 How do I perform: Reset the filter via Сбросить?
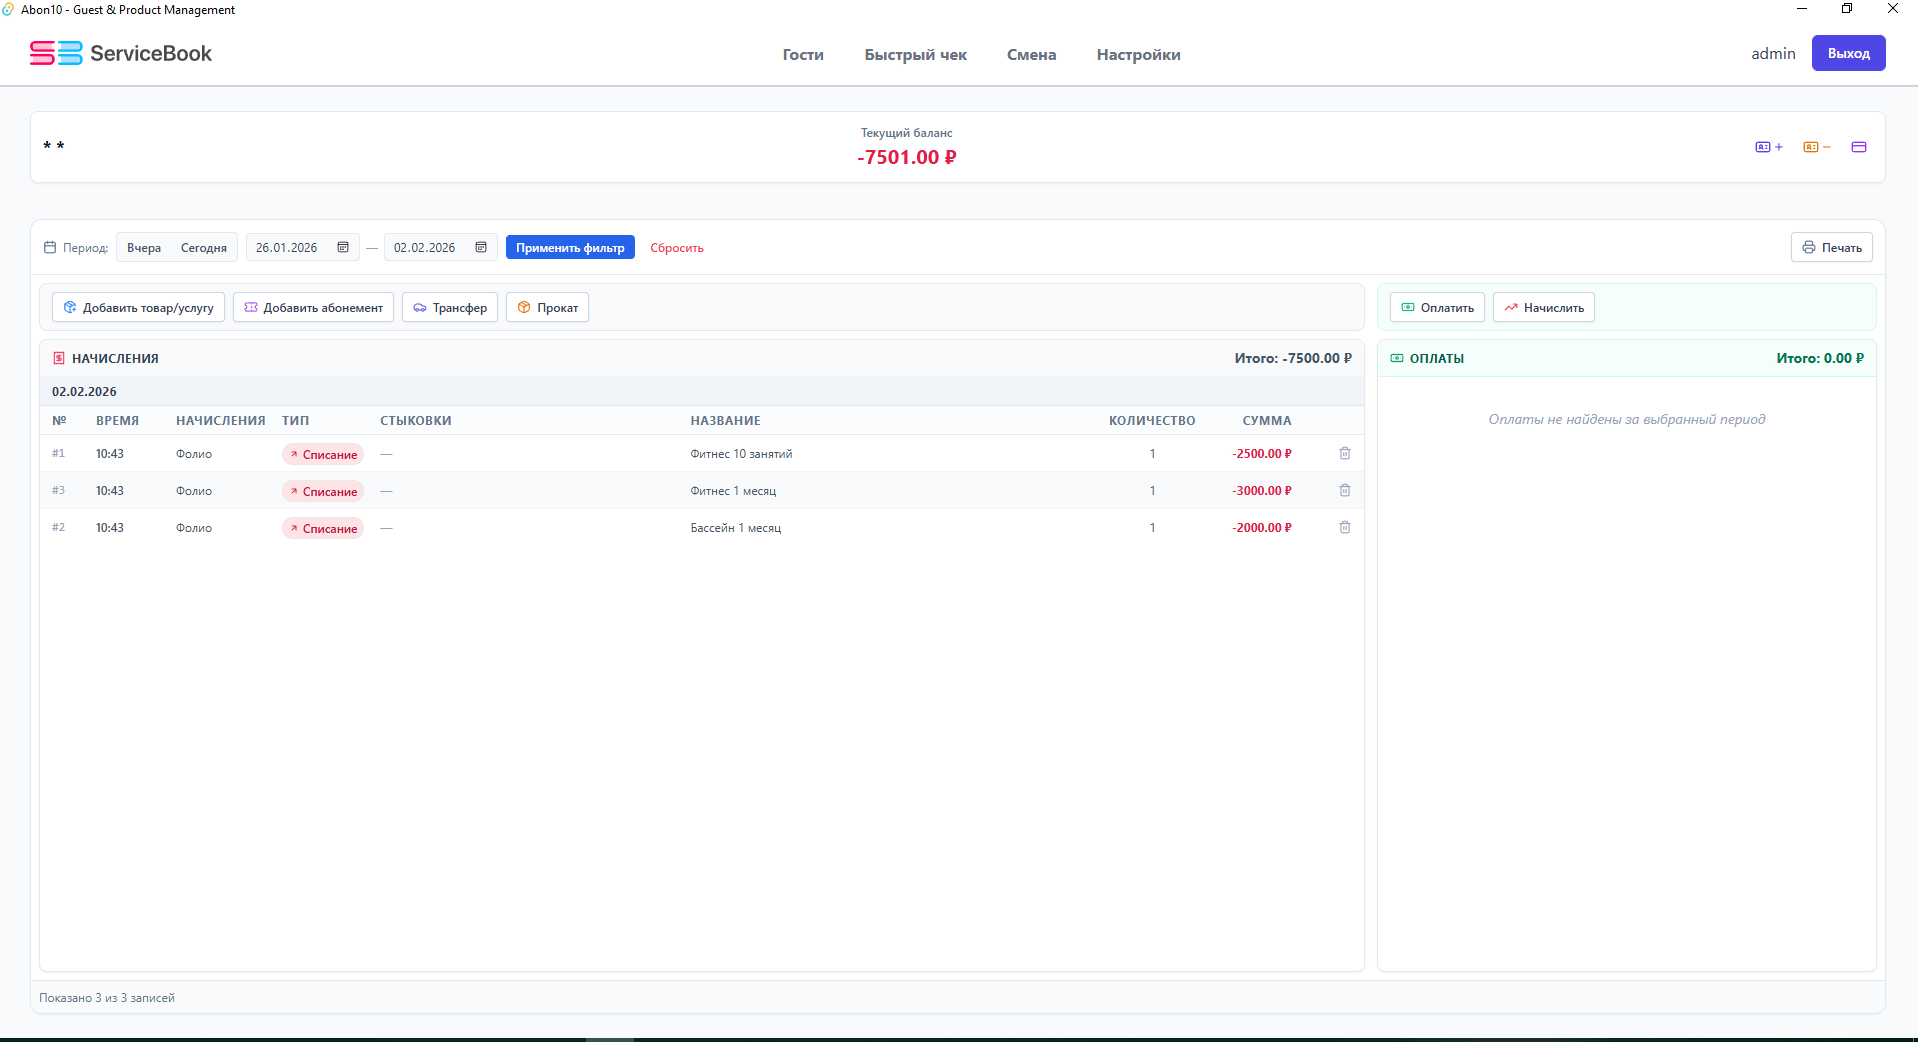677,248
